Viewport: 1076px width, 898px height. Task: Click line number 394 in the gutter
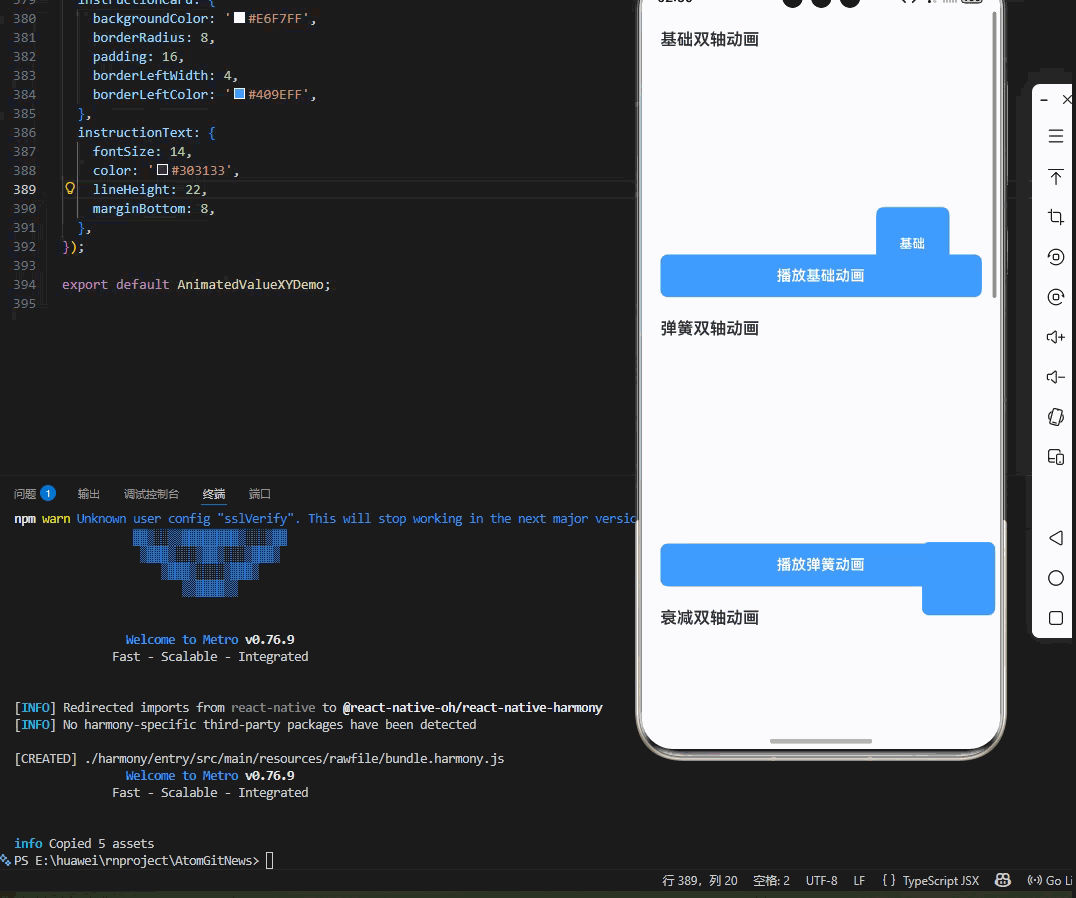coord(25,284)
